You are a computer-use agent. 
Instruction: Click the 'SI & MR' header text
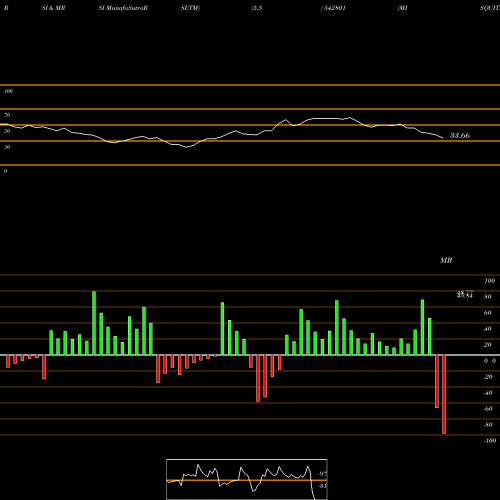coord(53,8)
